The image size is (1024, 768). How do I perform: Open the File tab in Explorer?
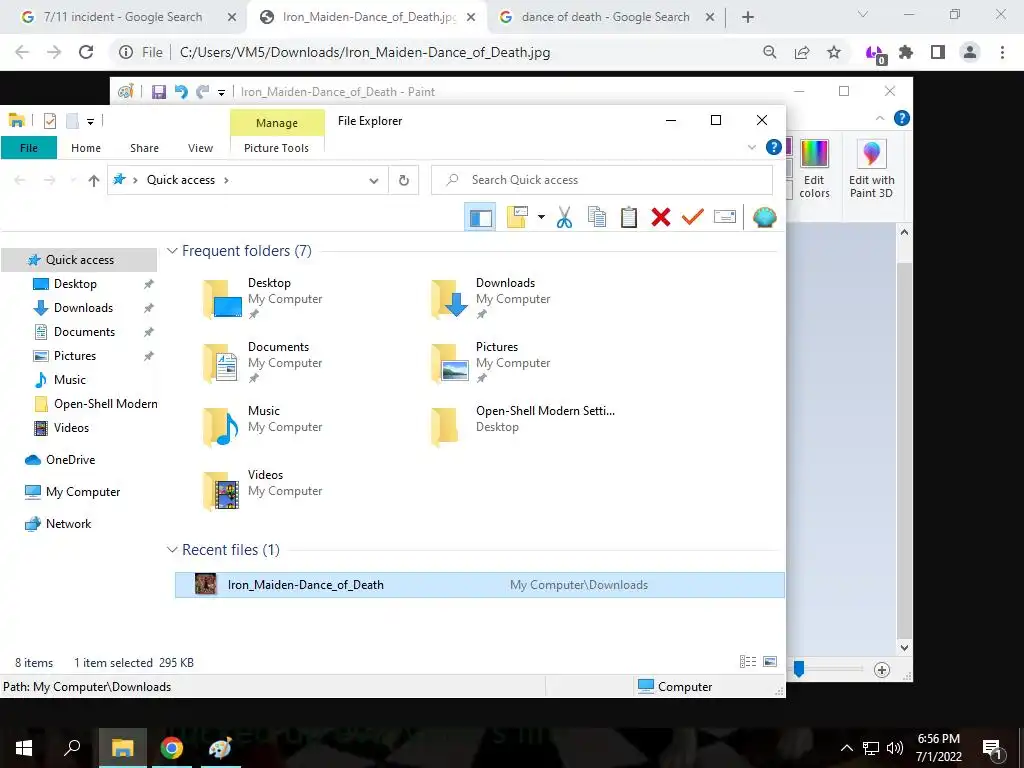(x=29, y=148)
